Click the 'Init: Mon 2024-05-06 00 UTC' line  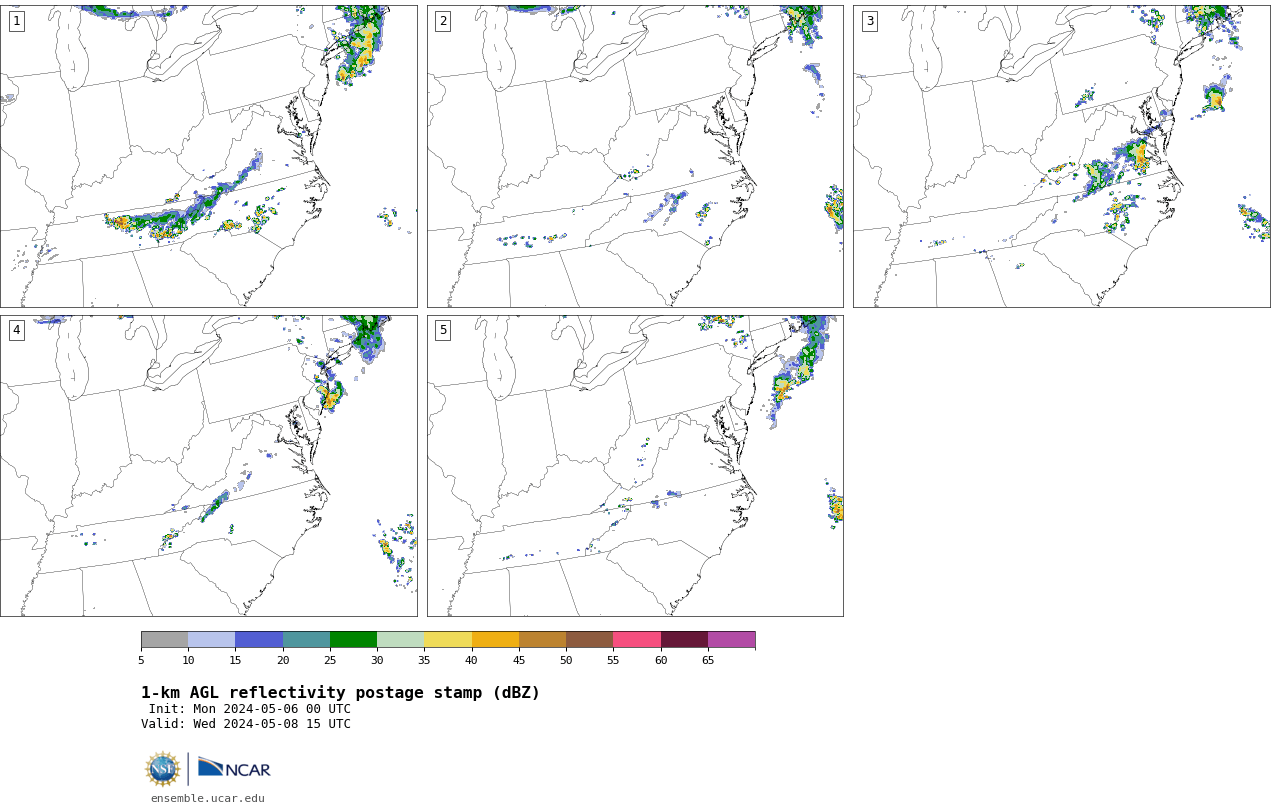(x=250, y=709)
